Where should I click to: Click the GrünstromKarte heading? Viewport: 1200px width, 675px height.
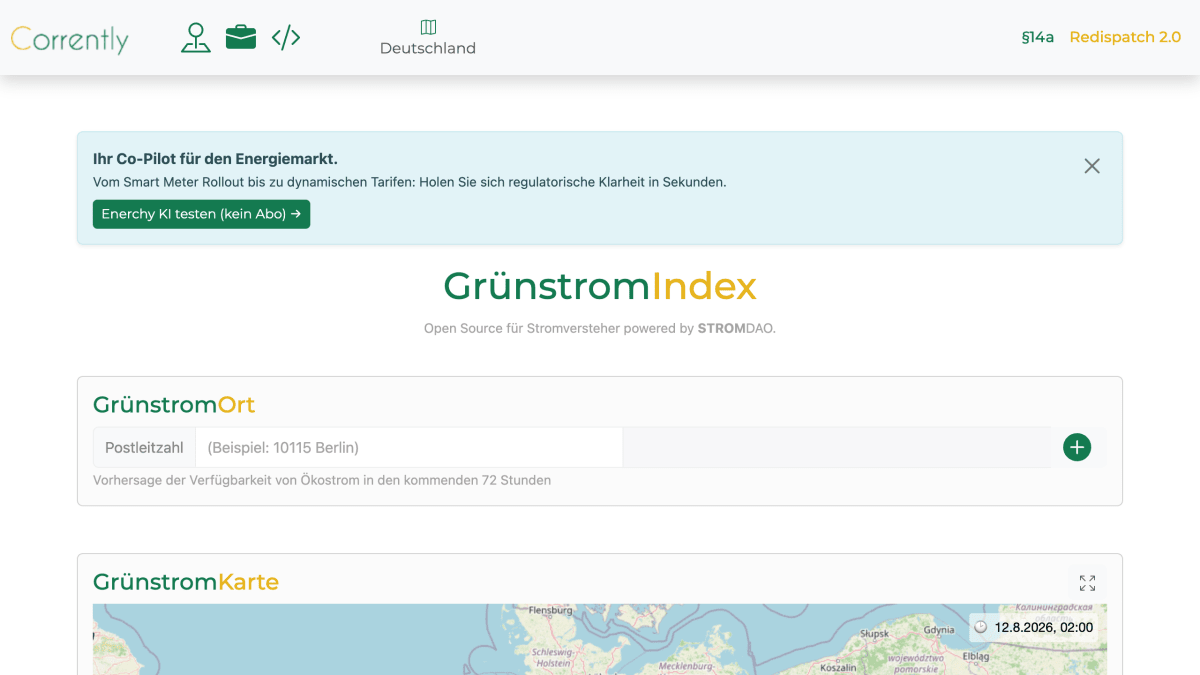[x=186, y=581]
